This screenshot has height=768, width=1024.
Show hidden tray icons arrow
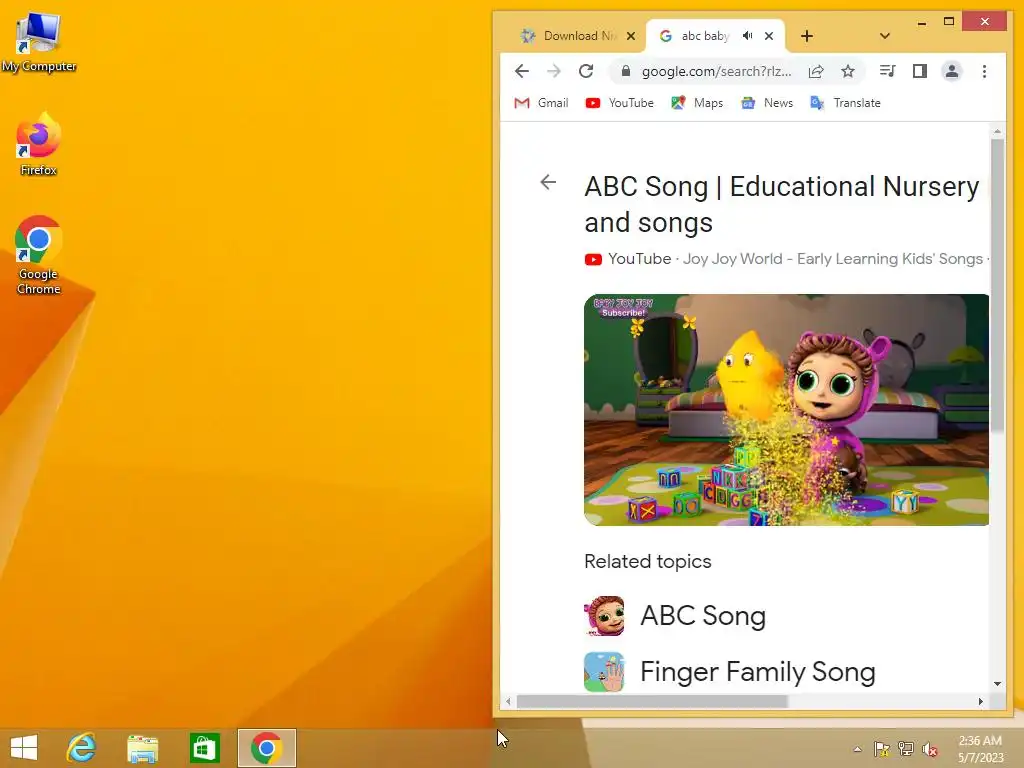[x=857, y=749]
